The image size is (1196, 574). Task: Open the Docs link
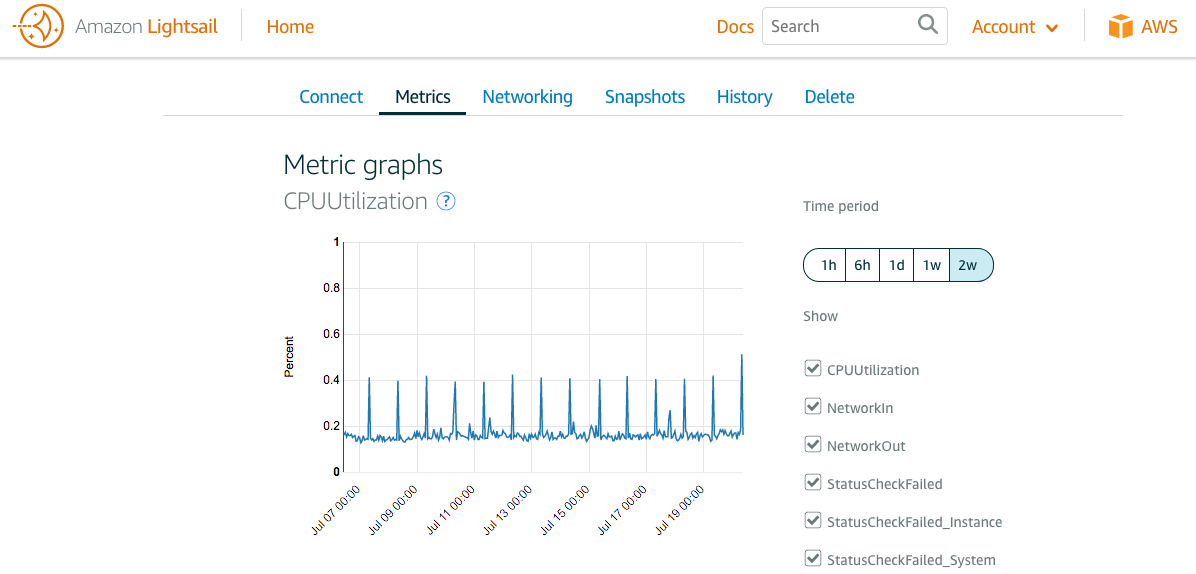click(735, 27)
